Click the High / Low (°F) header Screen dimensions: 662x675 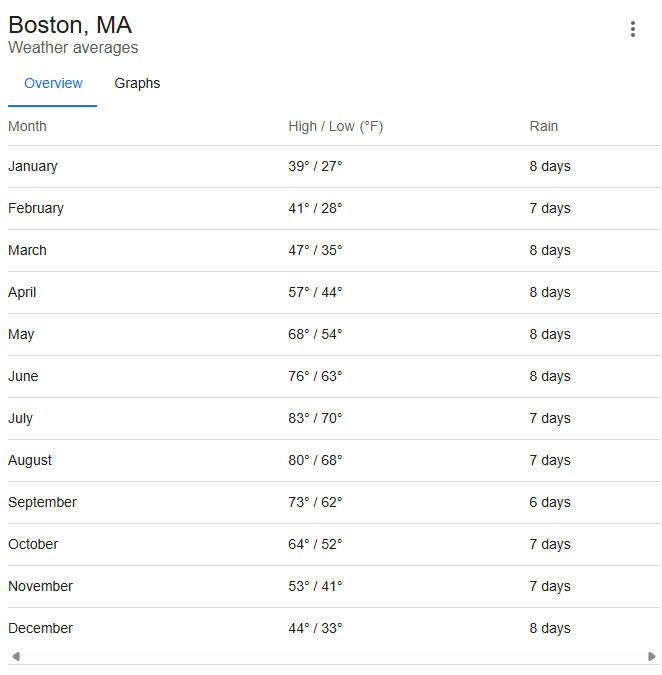(335, 126)
